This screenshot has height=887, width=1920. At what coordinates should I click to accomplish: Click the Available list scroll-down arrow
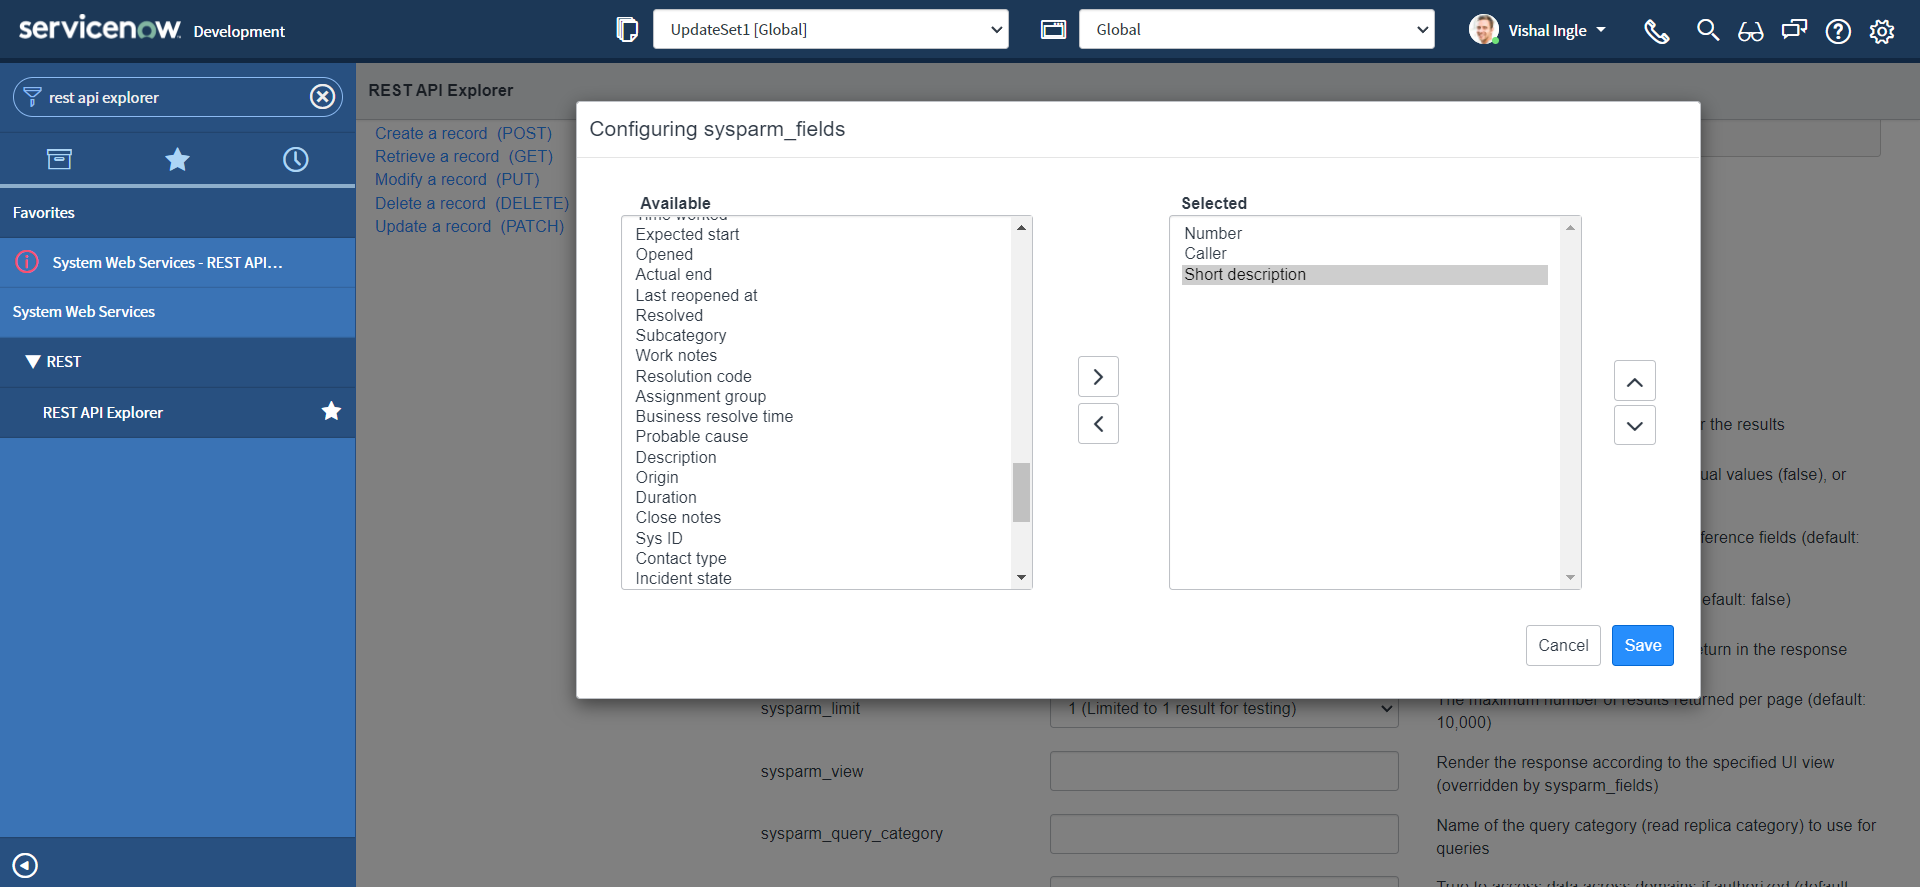[1021, 578]
